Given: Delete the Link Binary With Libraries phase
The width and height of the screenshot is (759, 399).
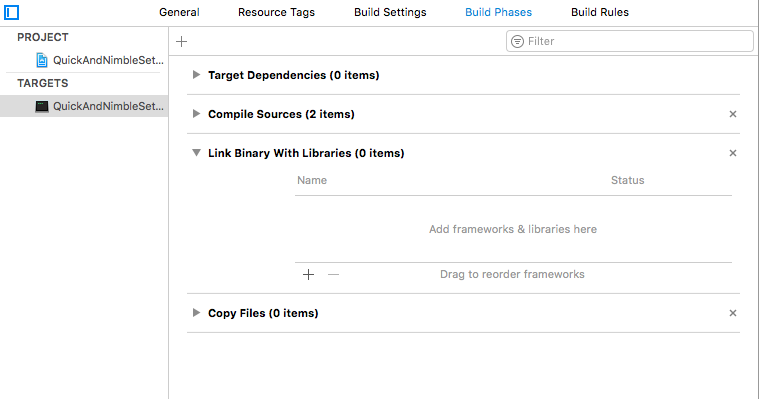Looking at the screenshot, I should [733, 153].
